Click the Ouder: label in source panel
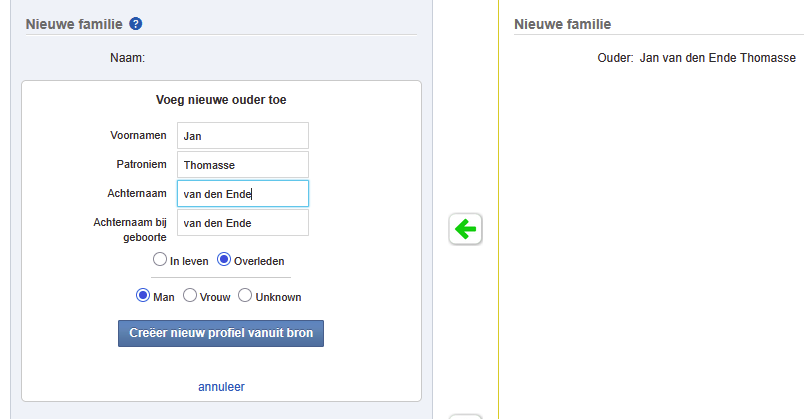Screen dimensions: 804x419 click(614, 58)
